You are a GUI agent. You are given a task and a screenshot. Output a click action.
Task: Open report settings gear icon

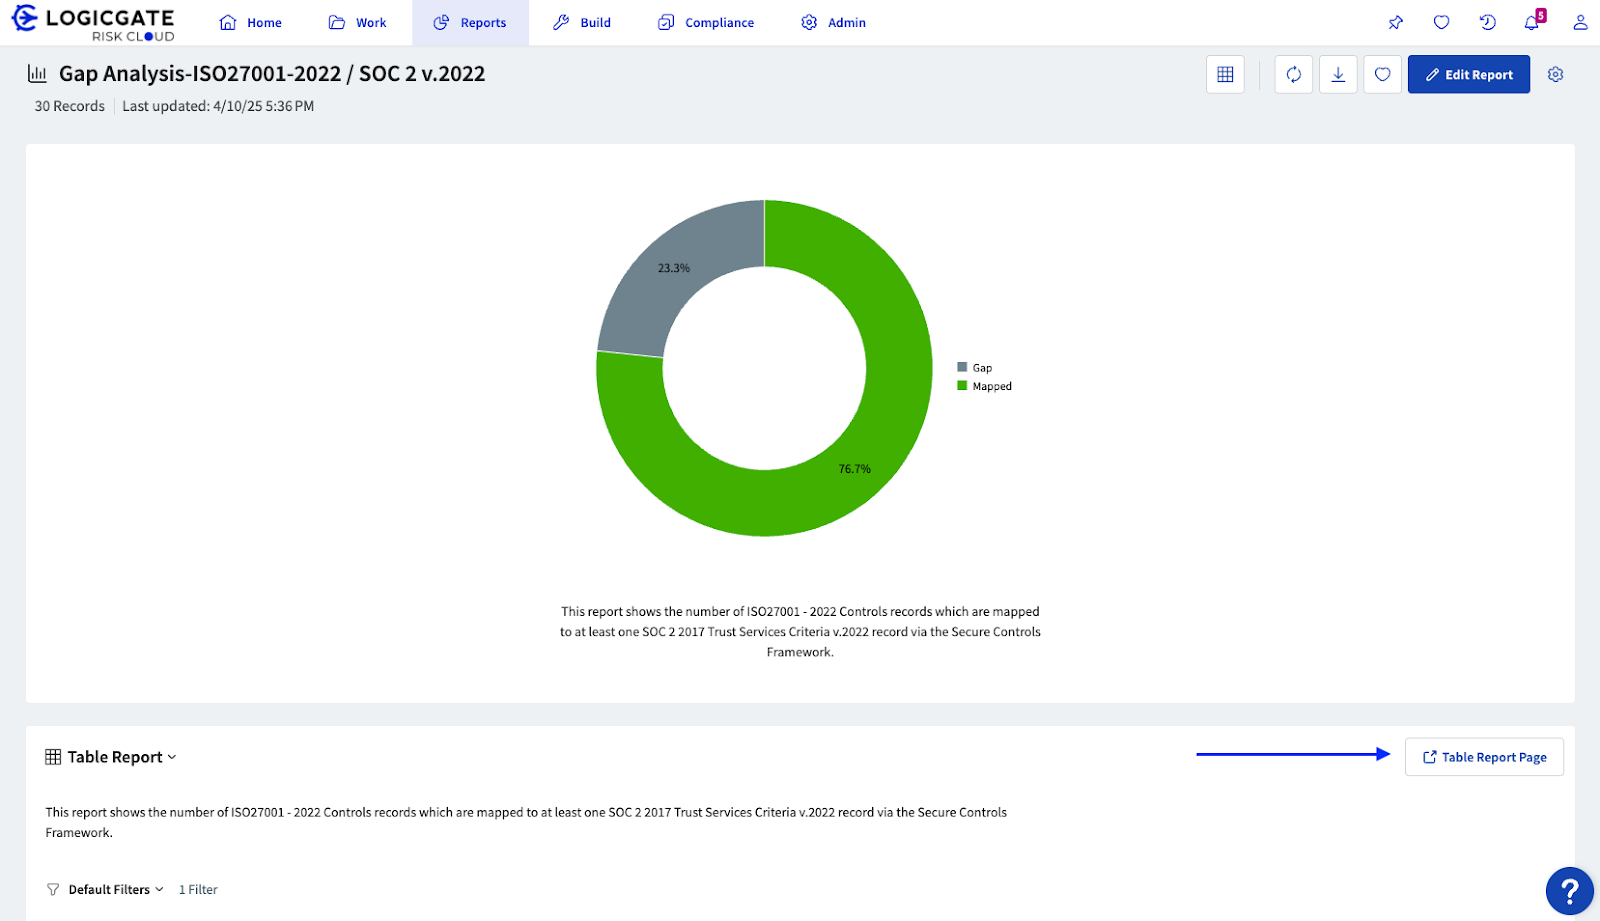click(x=1555, y=74)
